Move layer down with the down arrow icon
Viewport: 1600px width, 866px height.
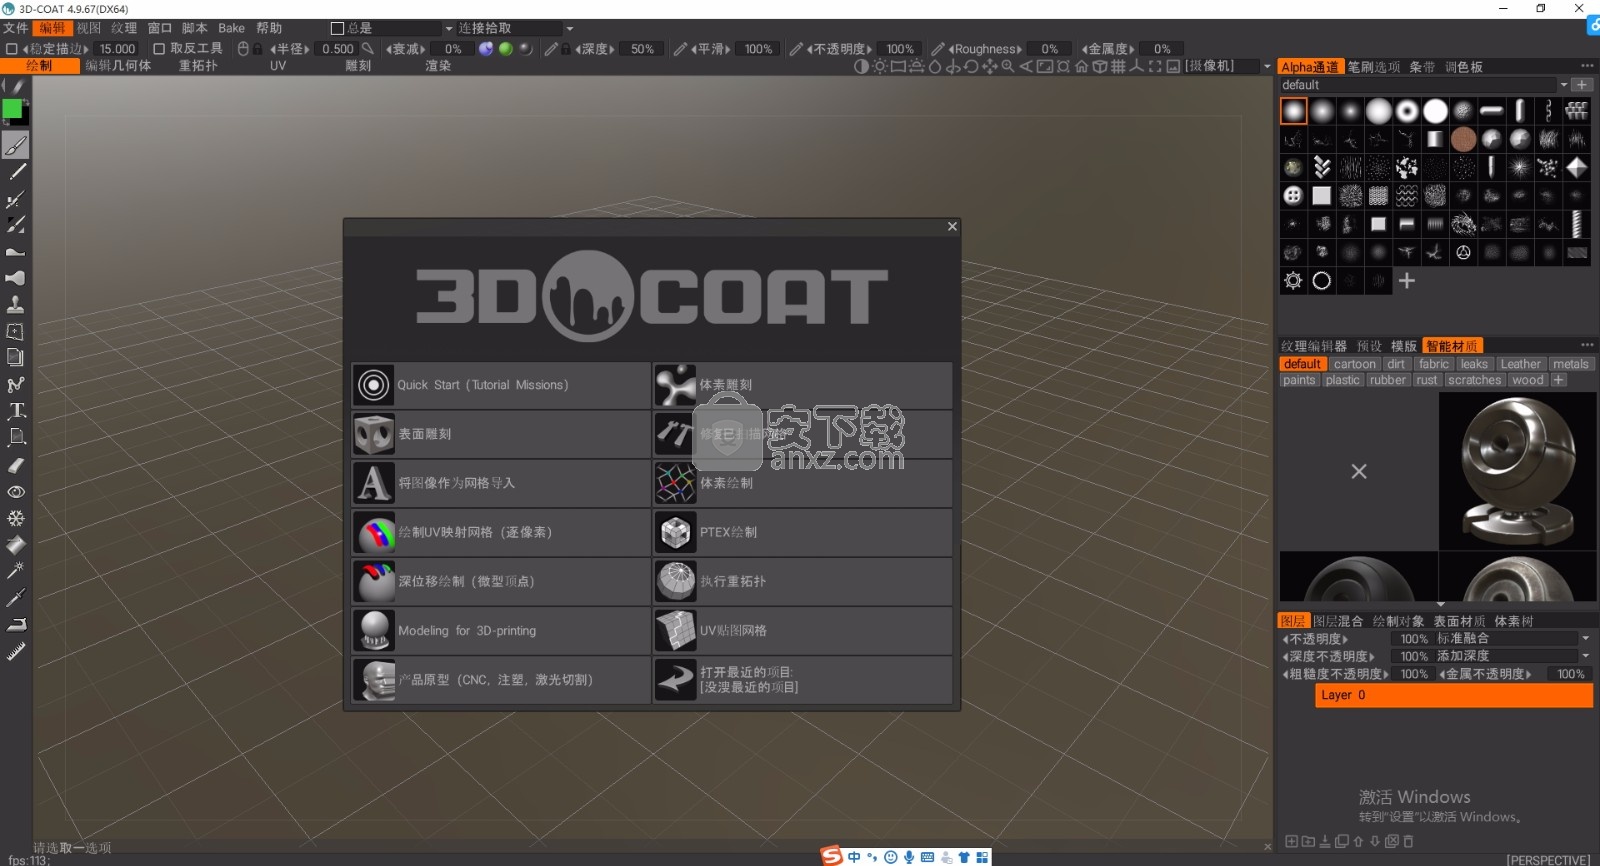click(1375, 841)
